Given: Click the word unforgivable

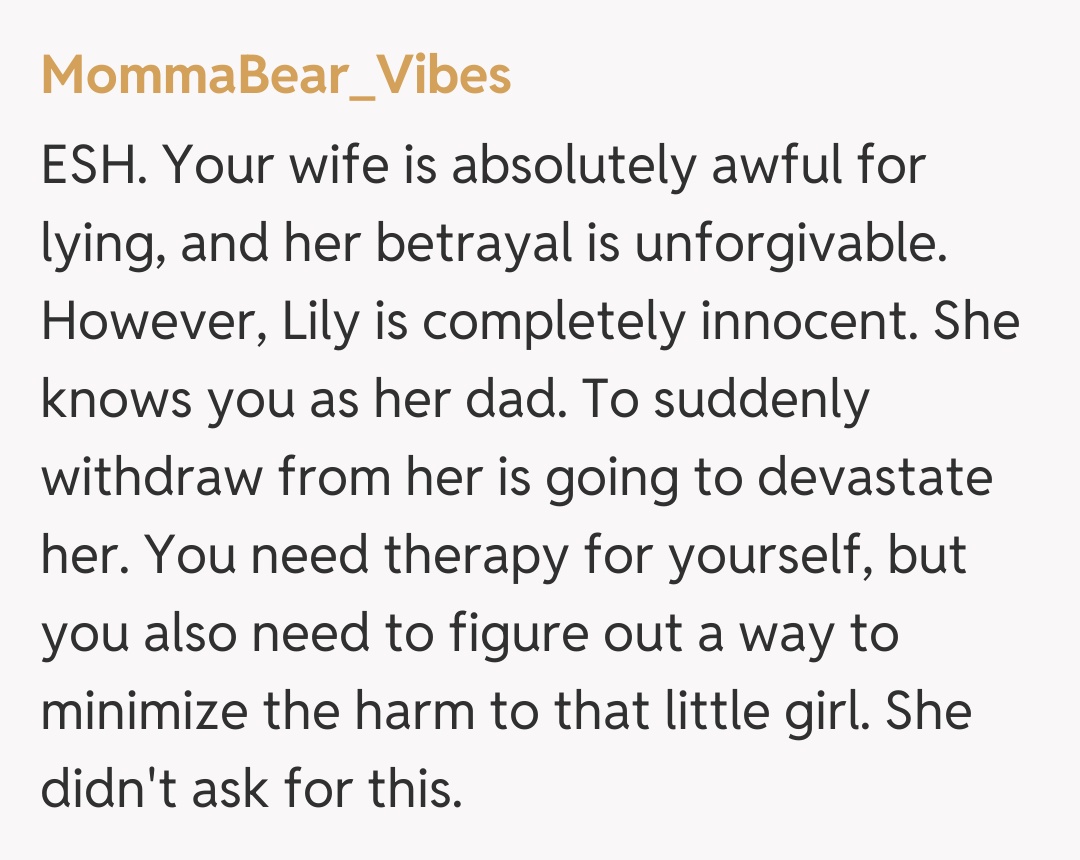Looking at the screenshot, I should (x=790, y=245).
